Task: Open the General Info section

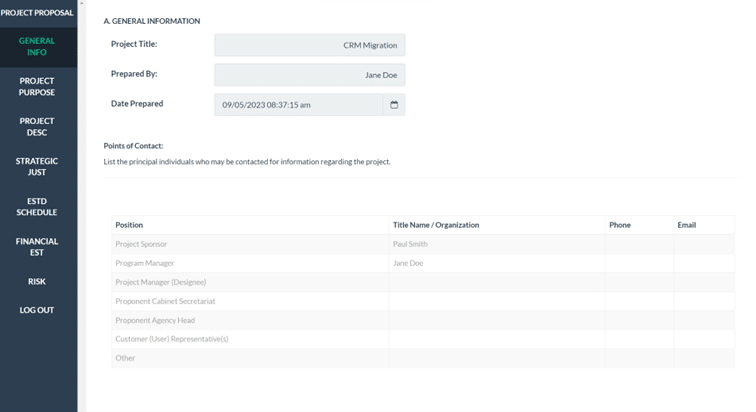Action: click(37, 46)
